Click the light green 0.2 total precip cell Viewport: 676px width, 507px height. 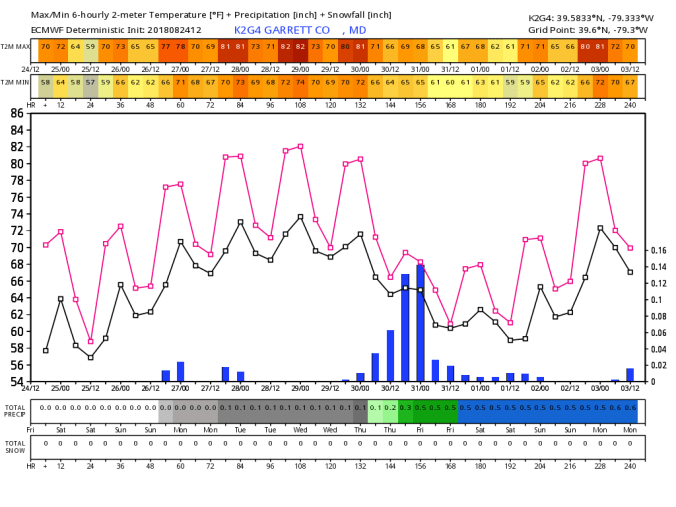390,408
